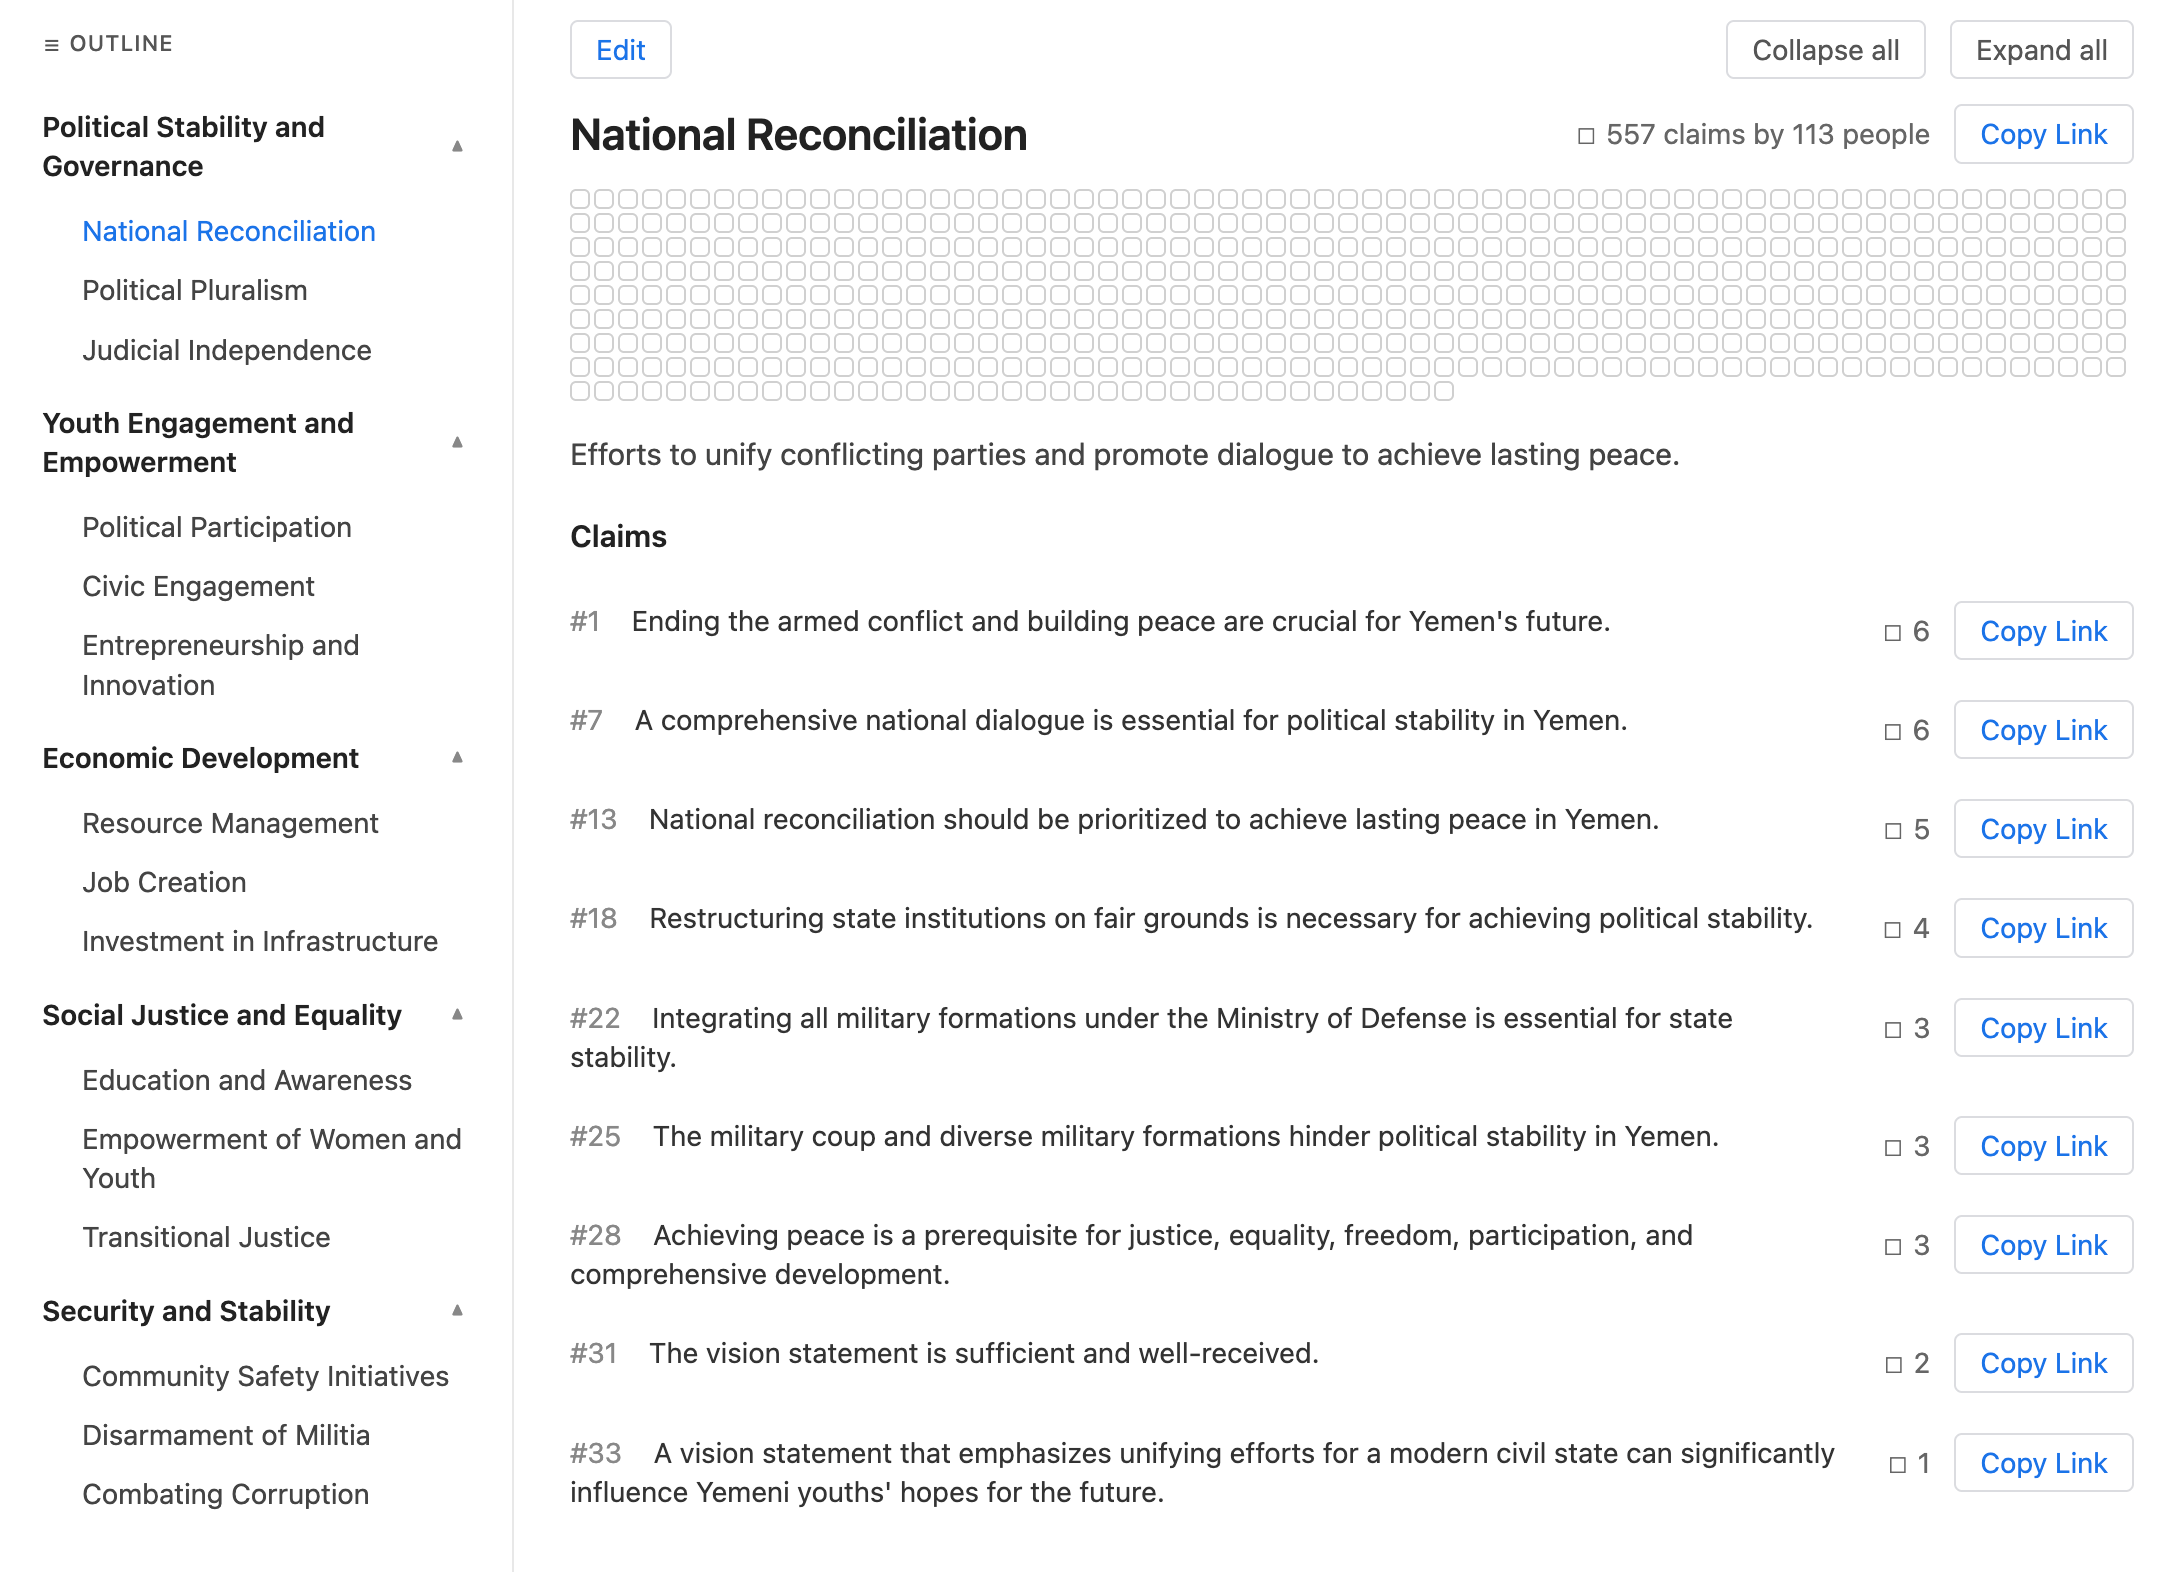Go to Transitional Justice outline item
The height and width of the screenshot is (1572, 2170).
205,1237
